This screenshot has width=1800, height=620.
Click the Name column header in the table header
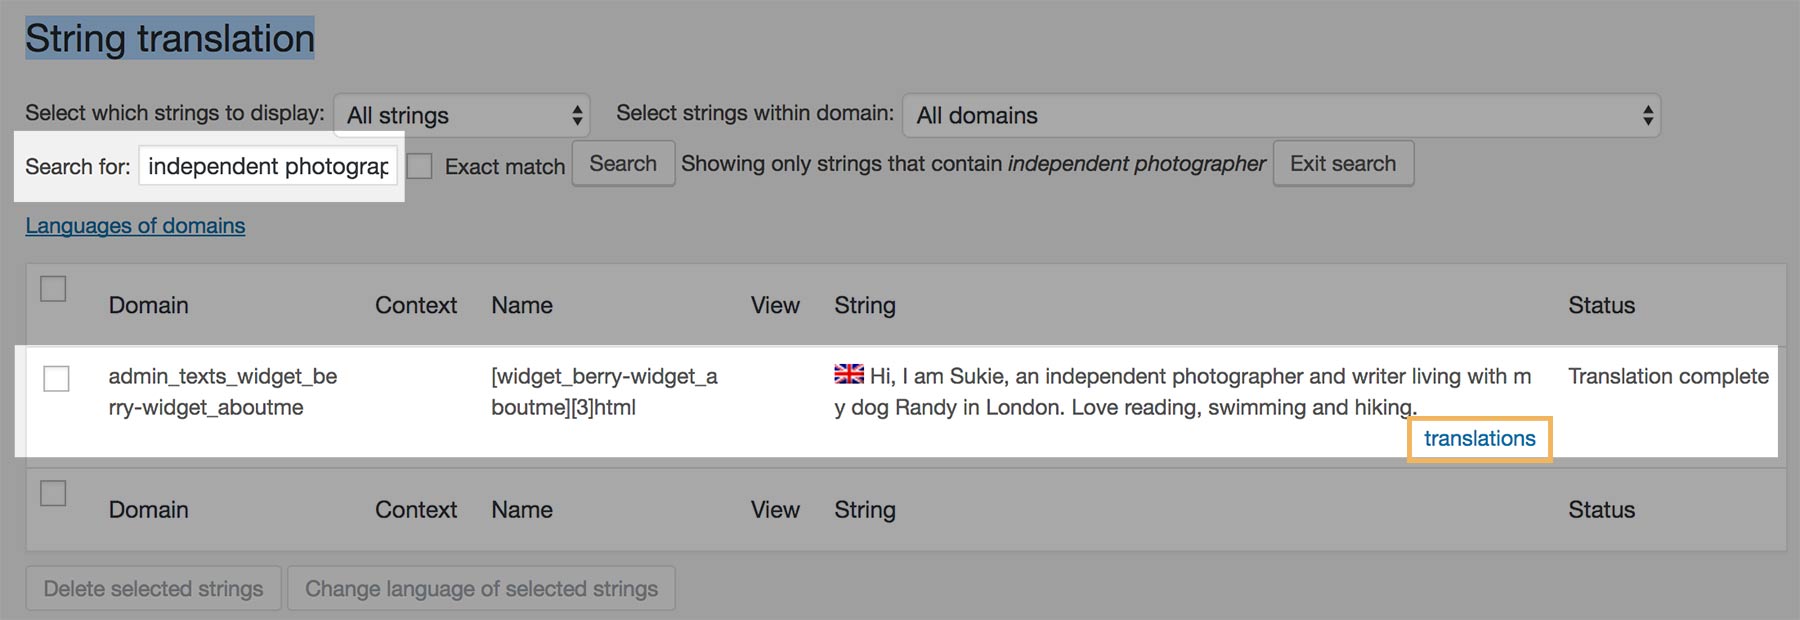522,306
